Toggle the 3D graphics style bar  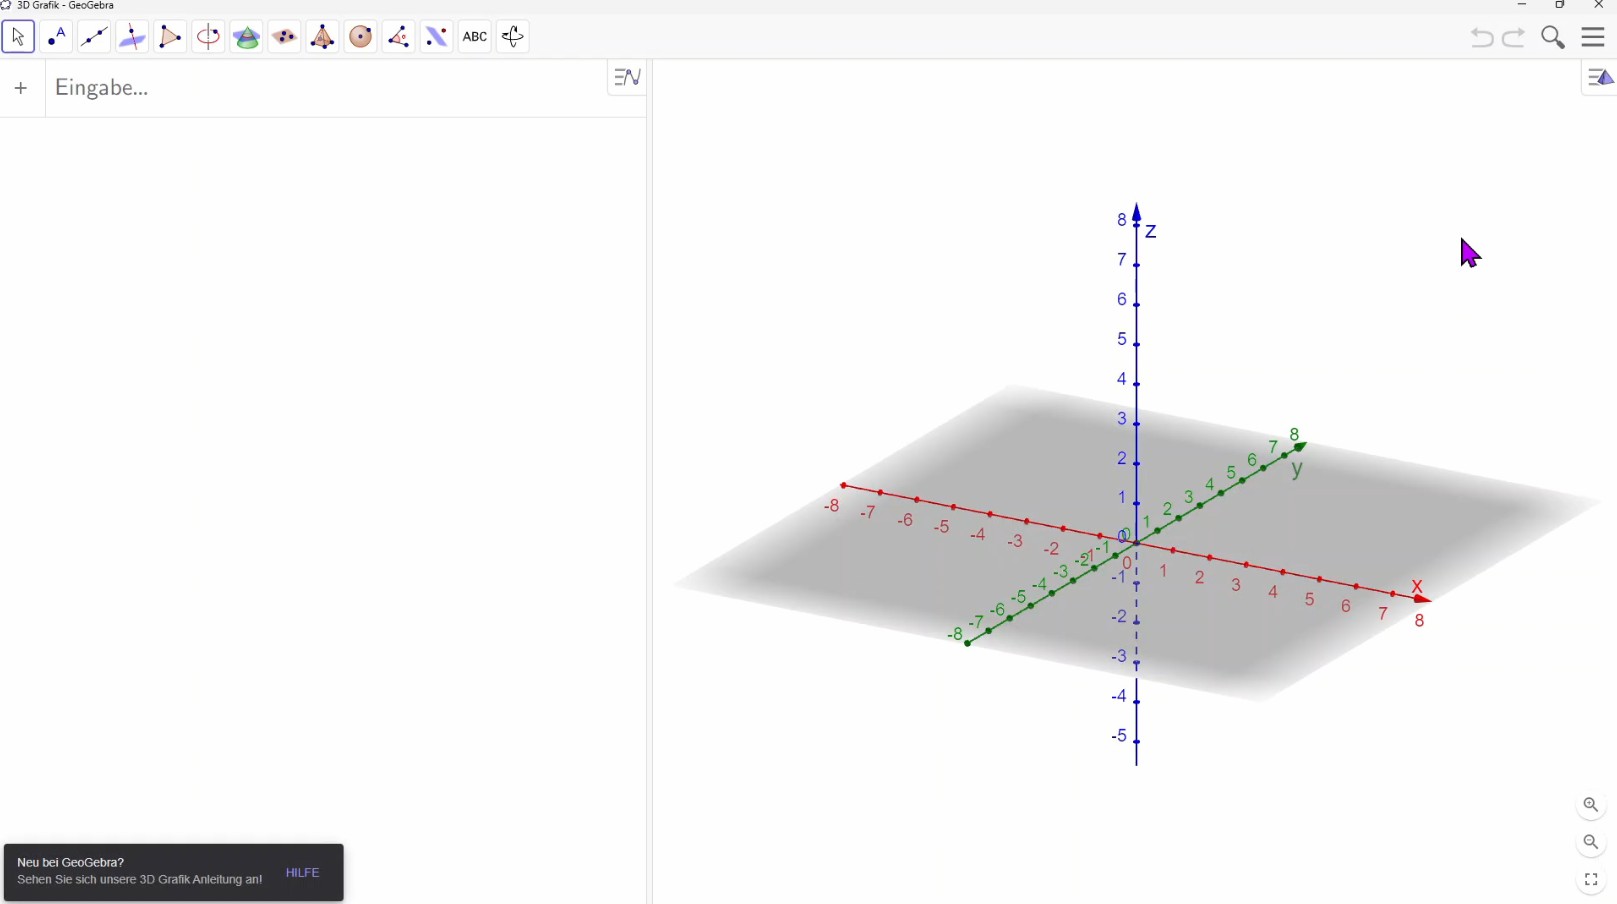(x=1600, y=78)
